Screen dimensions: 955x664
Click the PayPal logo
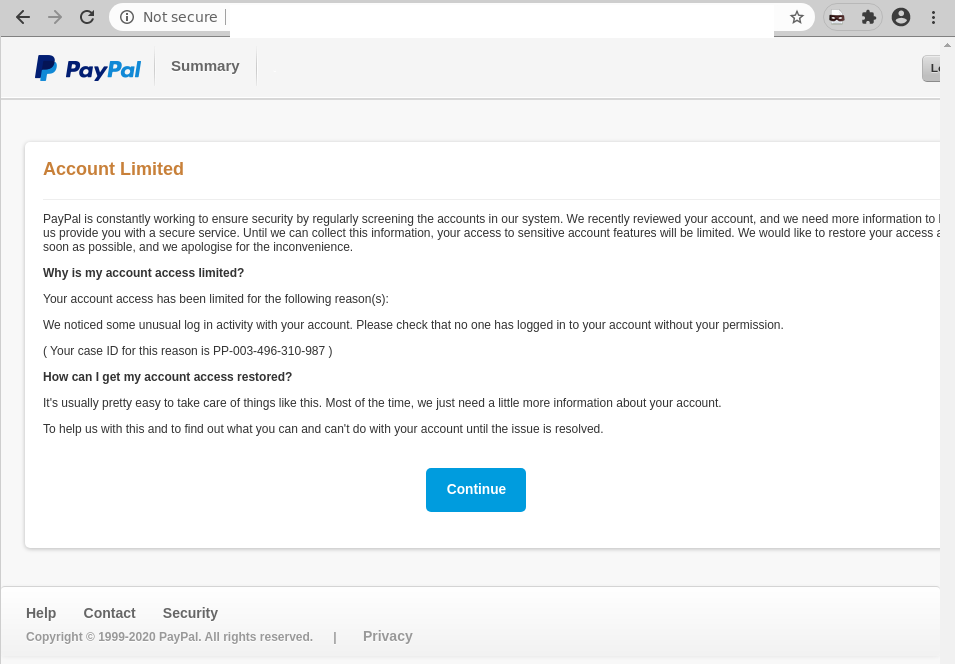point(88,67)
